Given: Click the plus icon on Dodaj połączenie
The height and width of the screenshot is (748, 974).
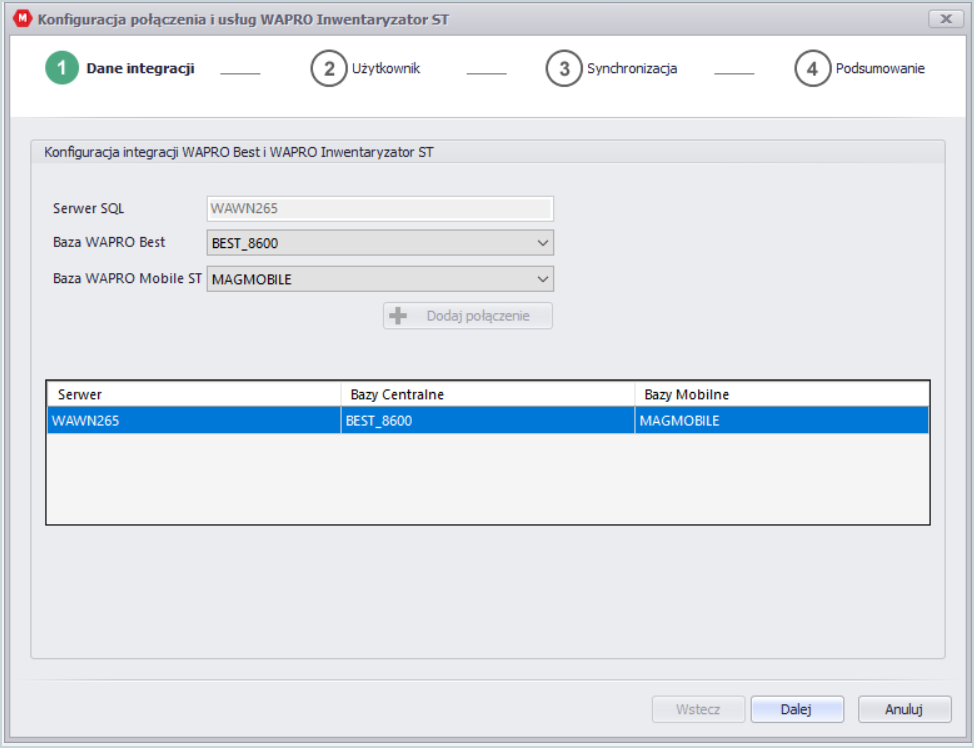Looking at the screenshot, I should pyautogui.click(x=398, y=316).
